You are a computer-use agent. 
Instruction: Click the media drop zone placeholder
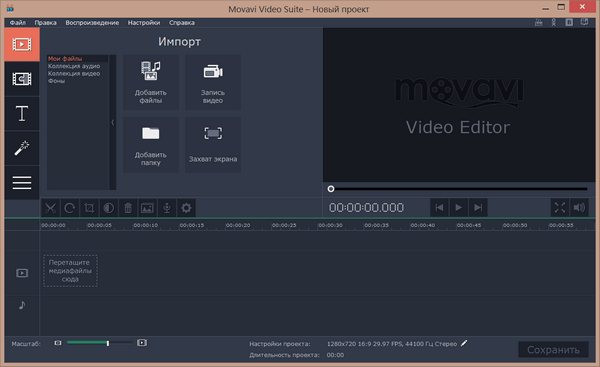[x=70, y=271]
